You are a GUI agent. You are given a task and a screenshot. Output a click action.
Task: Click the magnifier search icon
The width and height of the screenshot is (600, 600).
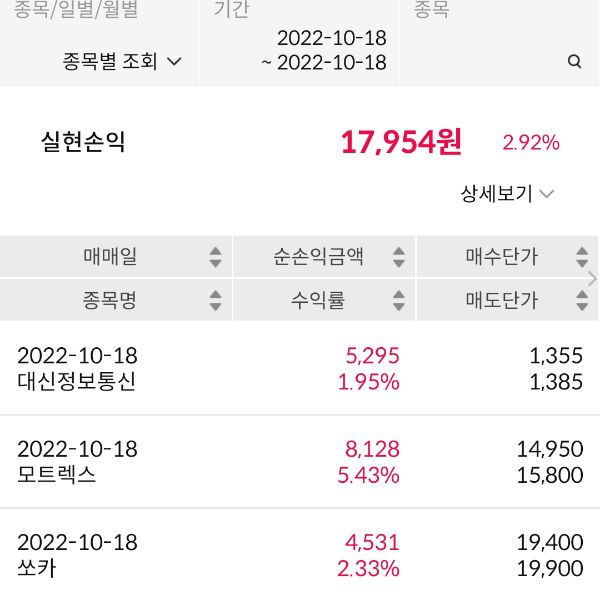pos(574,61)
